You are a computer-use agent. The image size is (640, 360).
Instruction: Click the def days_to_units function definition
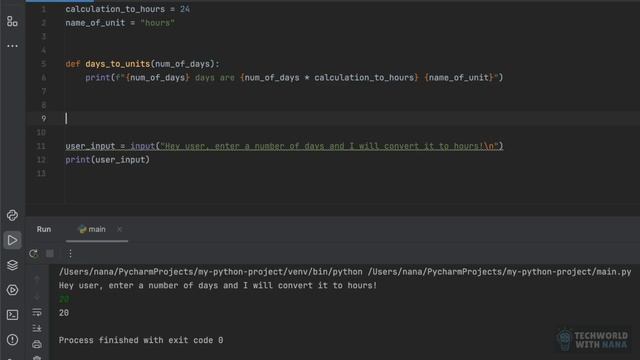click(x=142, y=64)
